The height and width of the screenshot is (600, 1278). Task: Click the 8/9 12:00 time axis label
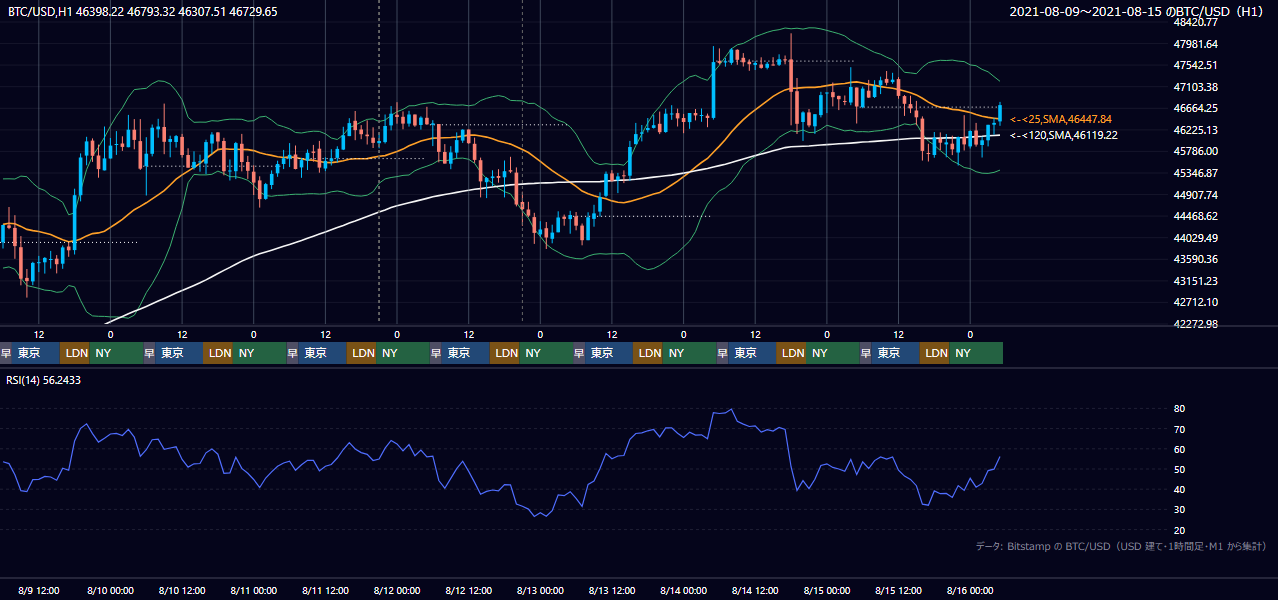[41, 590]
